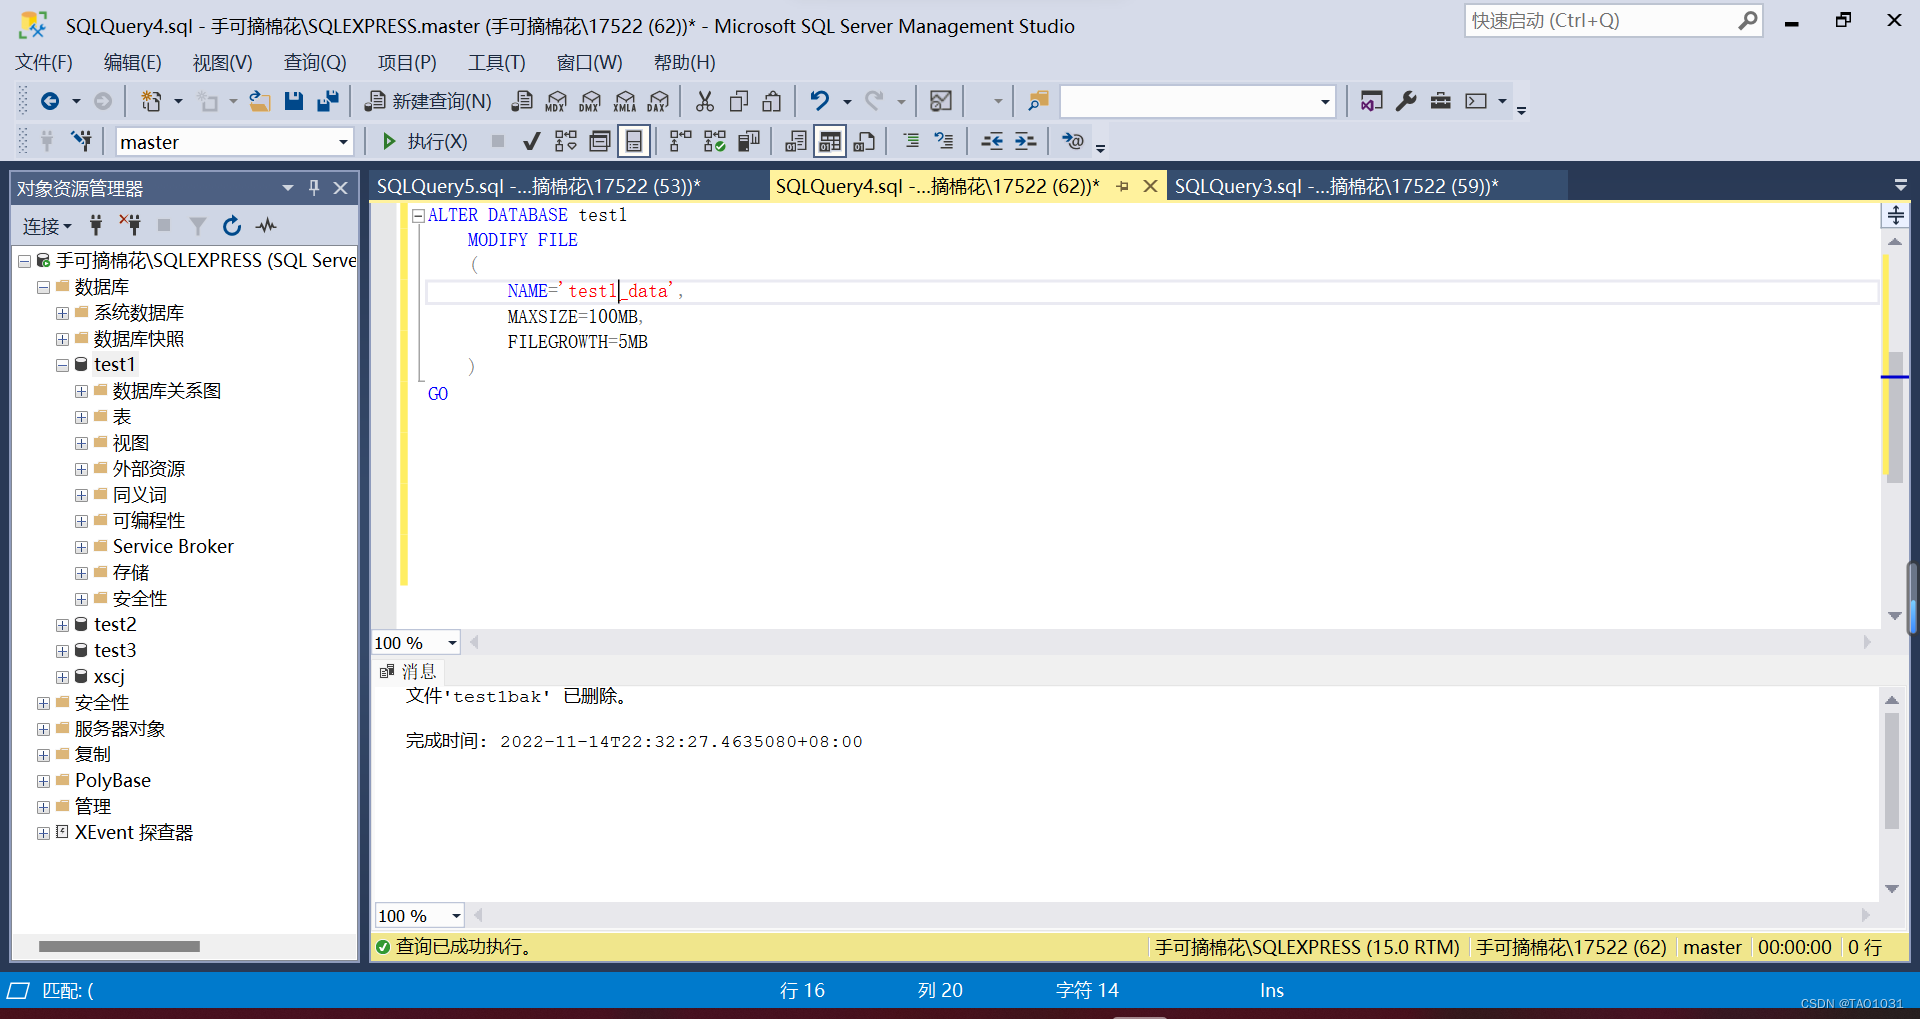
Task: Click the Save (floppy disk) icon
Action: coord(293,101)
